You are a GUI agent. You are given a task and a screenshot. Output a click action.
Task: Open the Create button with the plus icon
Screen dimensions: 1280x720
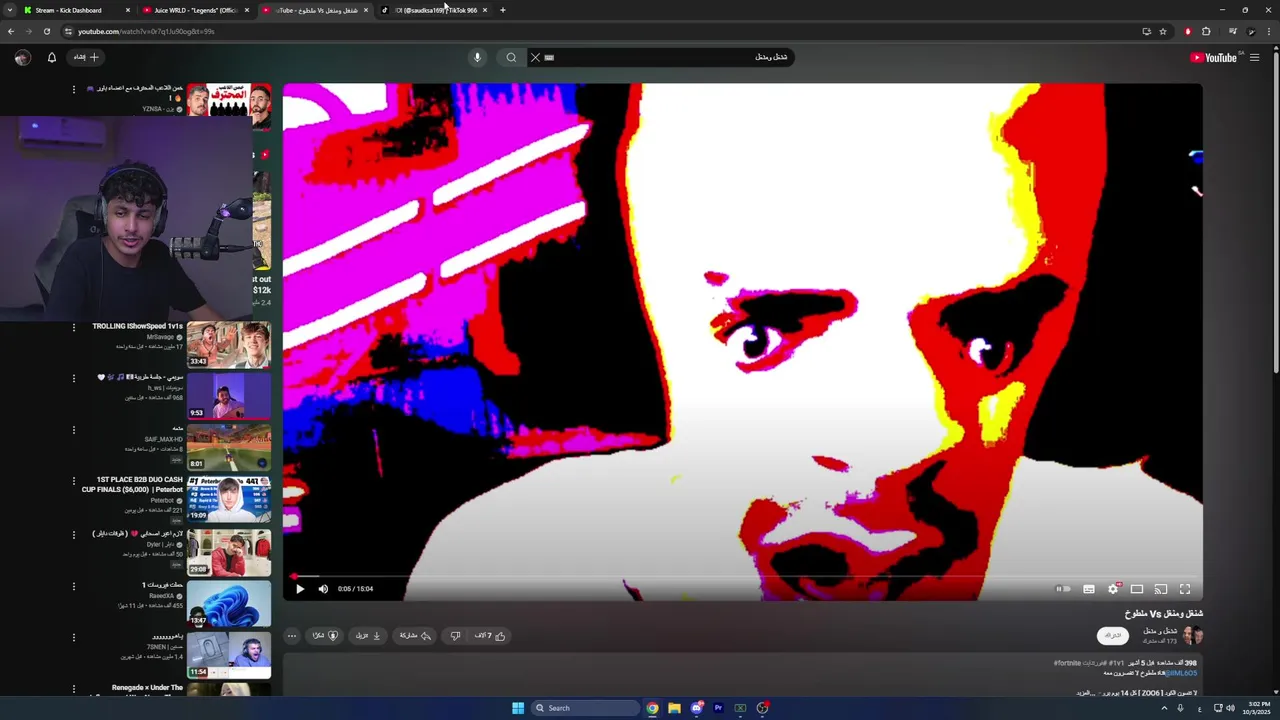click(x=86, y=57)
